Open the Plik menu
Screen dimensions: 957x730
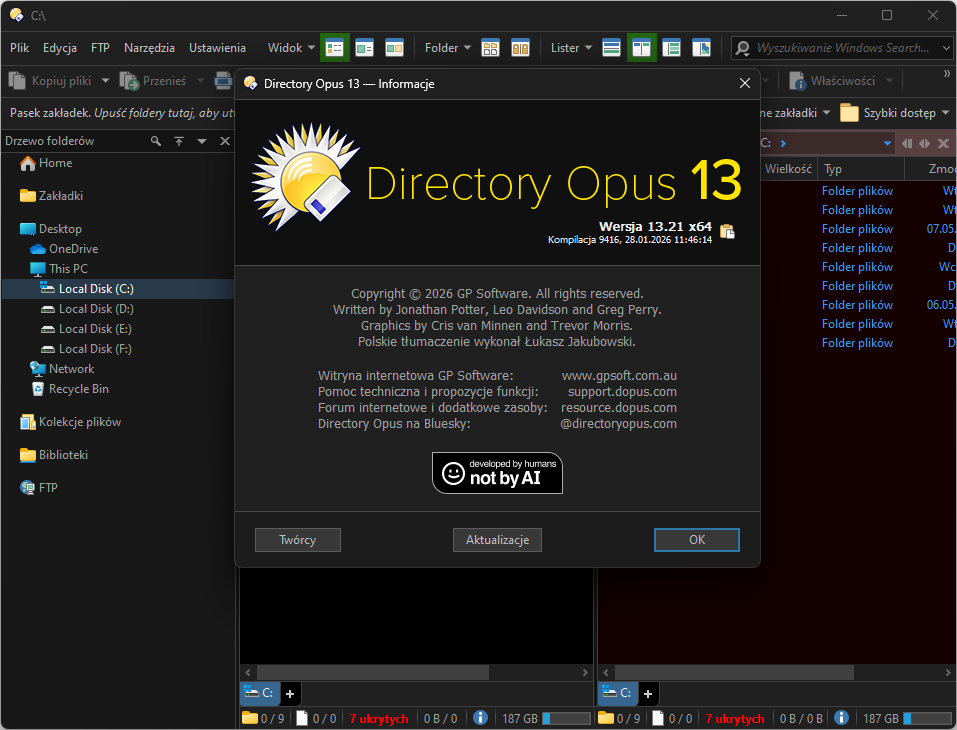coord(20,48)
